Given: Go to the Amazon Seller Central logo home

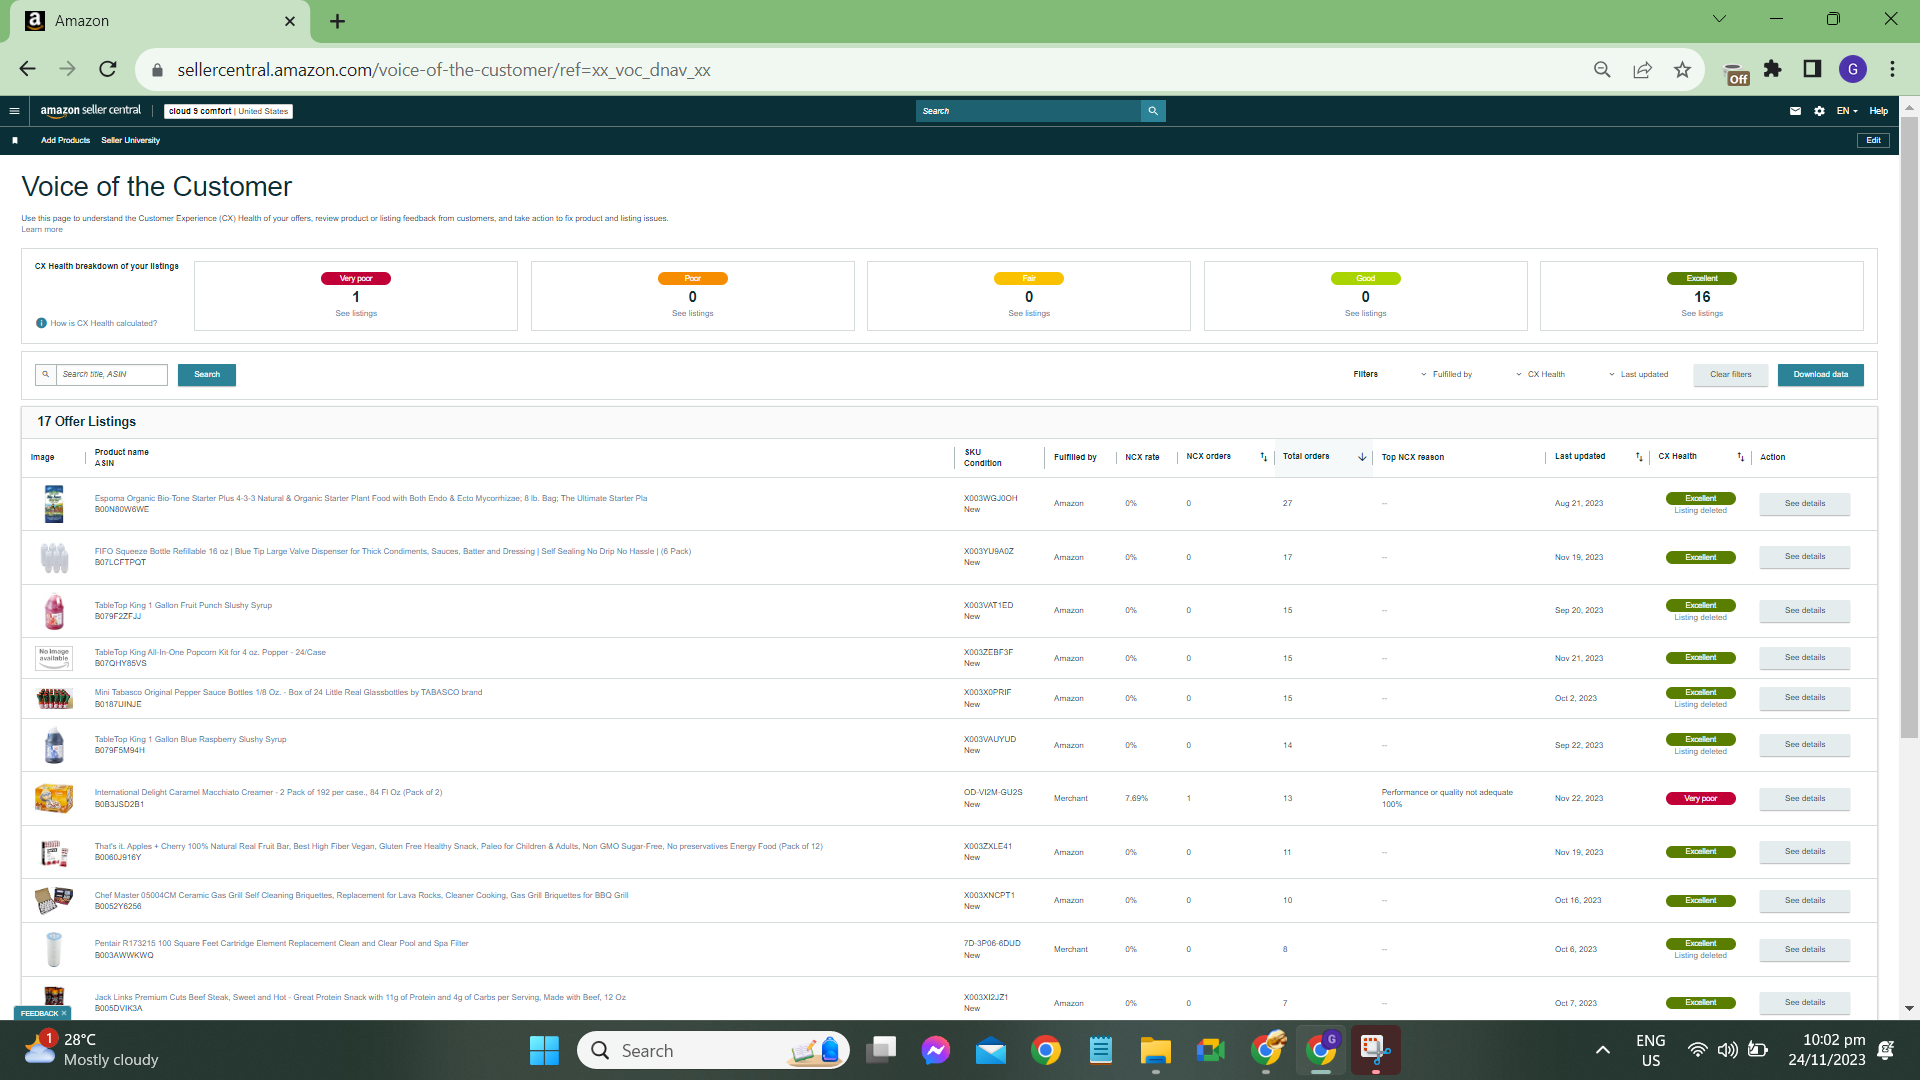Looking at the screenshot, I should [x=91, y=111].
